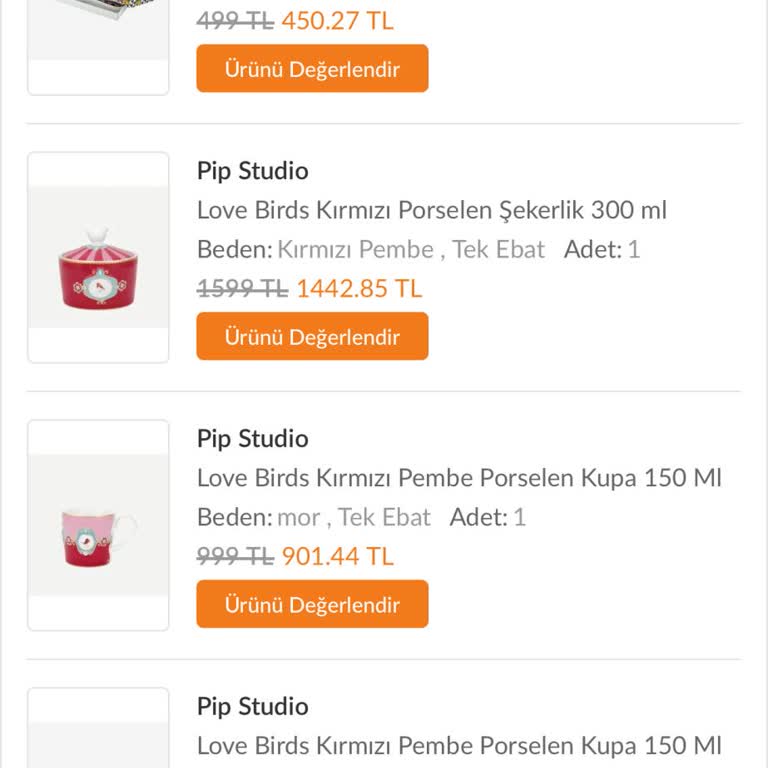
Task: Tap the crossed-out 1599 TL original price
Action: coord(242,289)
